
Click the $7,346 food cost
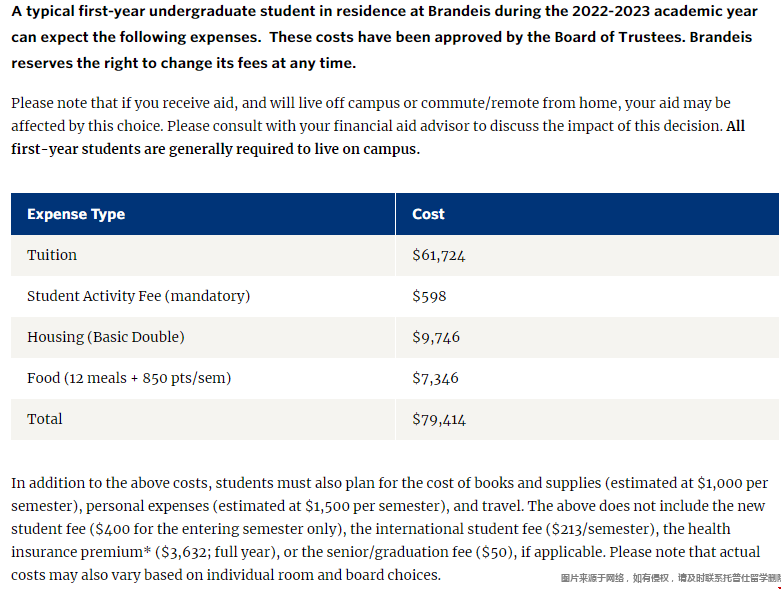(436, 378)
